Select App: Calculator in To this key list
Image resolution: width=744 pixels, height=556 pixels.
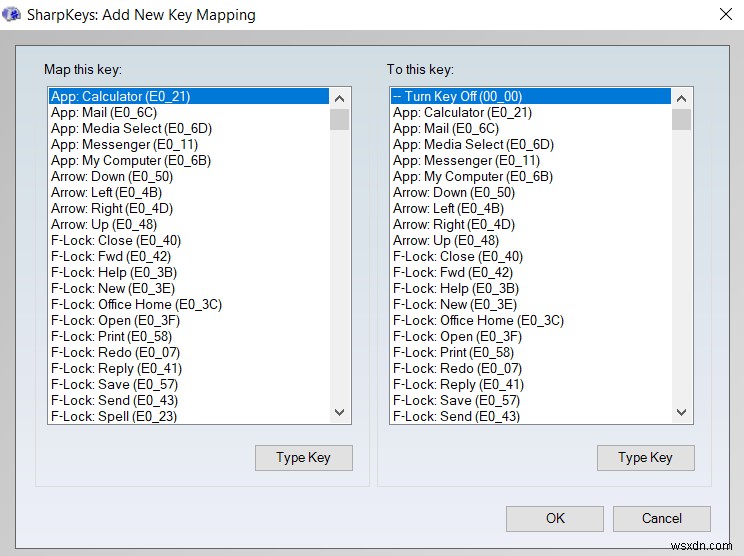(x=531, y=112)
